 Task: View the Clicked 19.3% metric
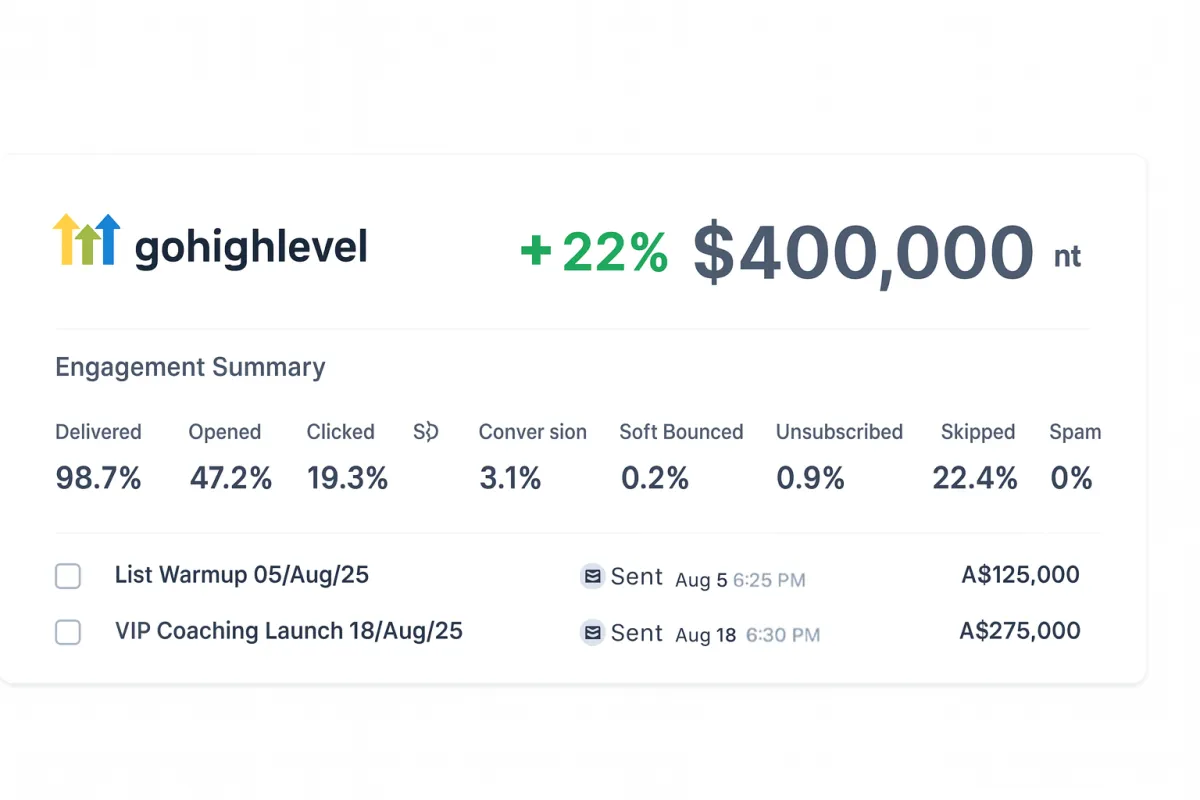coord(347,478)
